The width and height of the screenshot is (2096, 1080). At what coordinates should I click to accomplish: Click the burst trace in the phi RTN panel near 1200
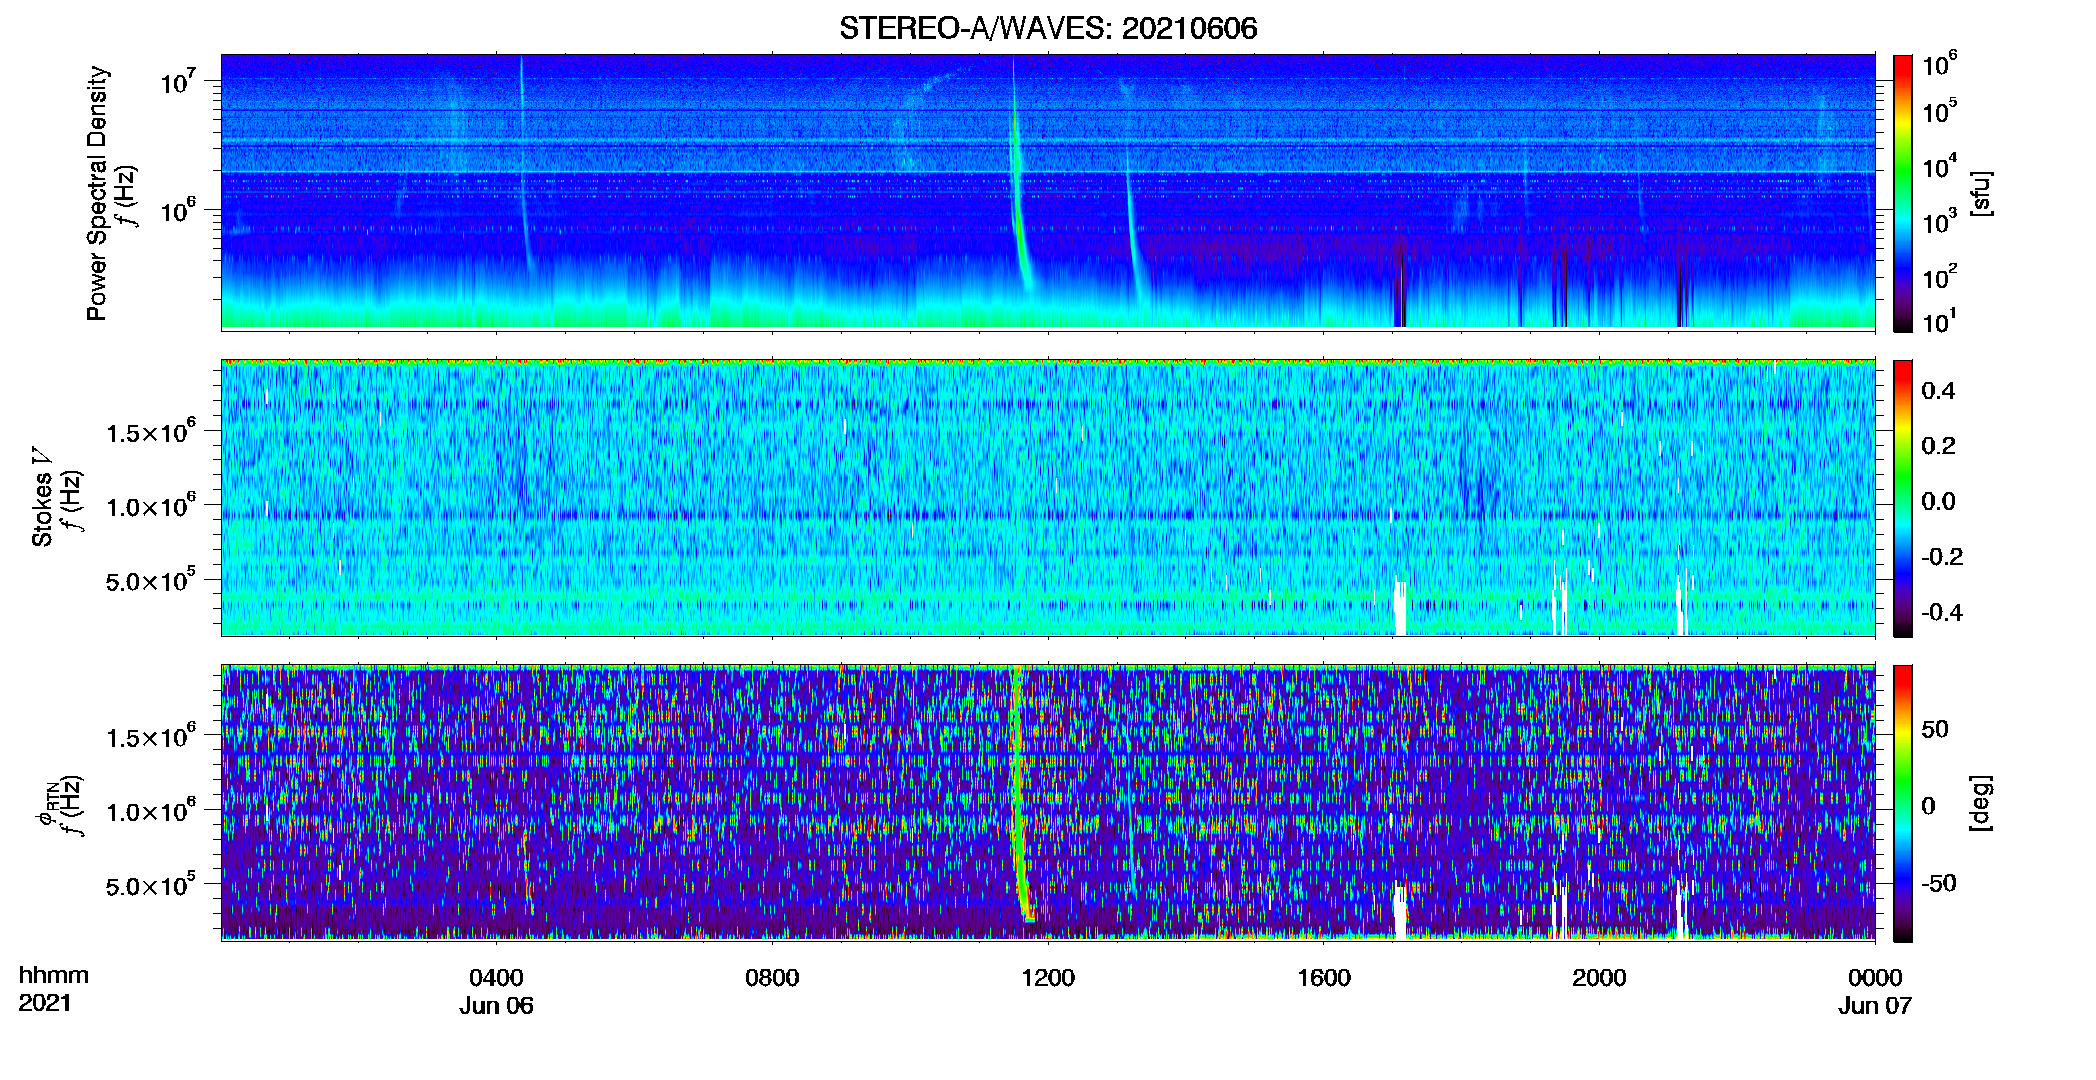[x=1020, y=800]
